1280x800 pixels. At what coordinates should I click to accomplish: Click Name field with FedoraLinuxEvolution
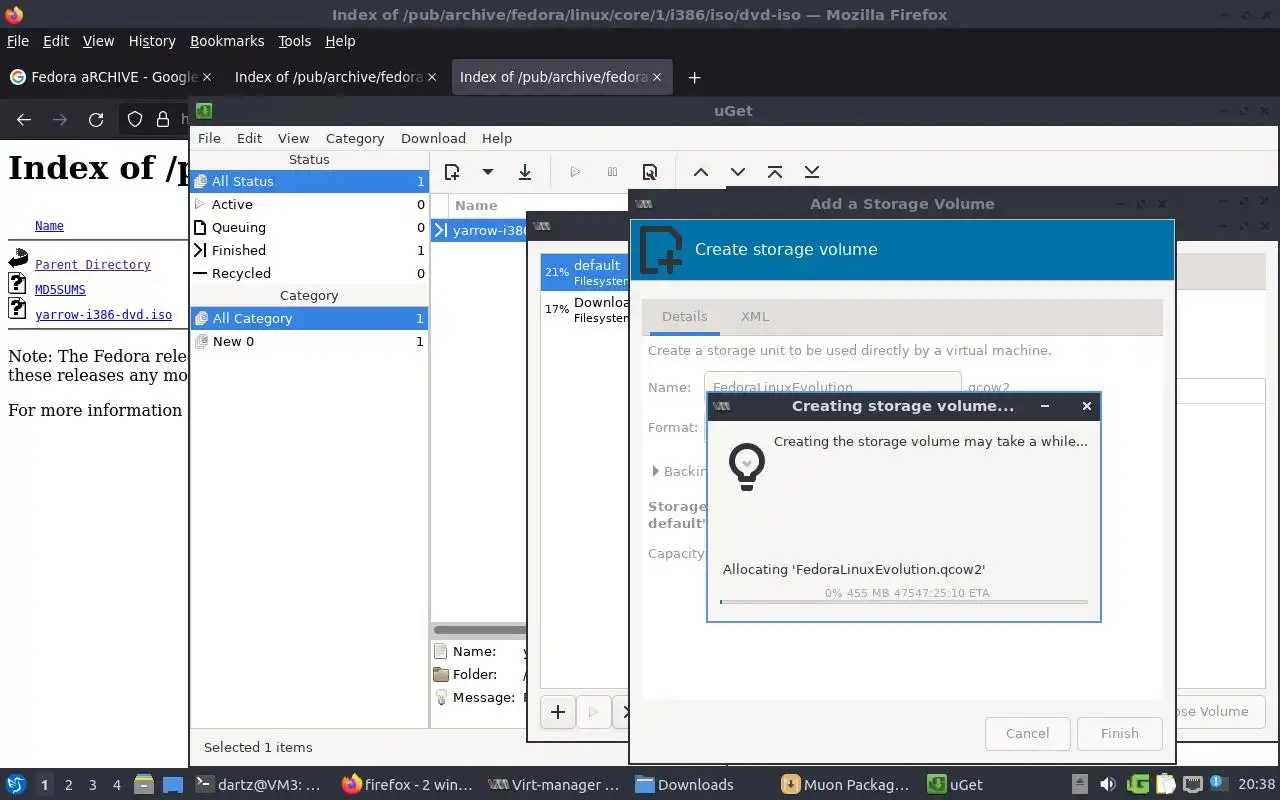(x=832, y=387)
